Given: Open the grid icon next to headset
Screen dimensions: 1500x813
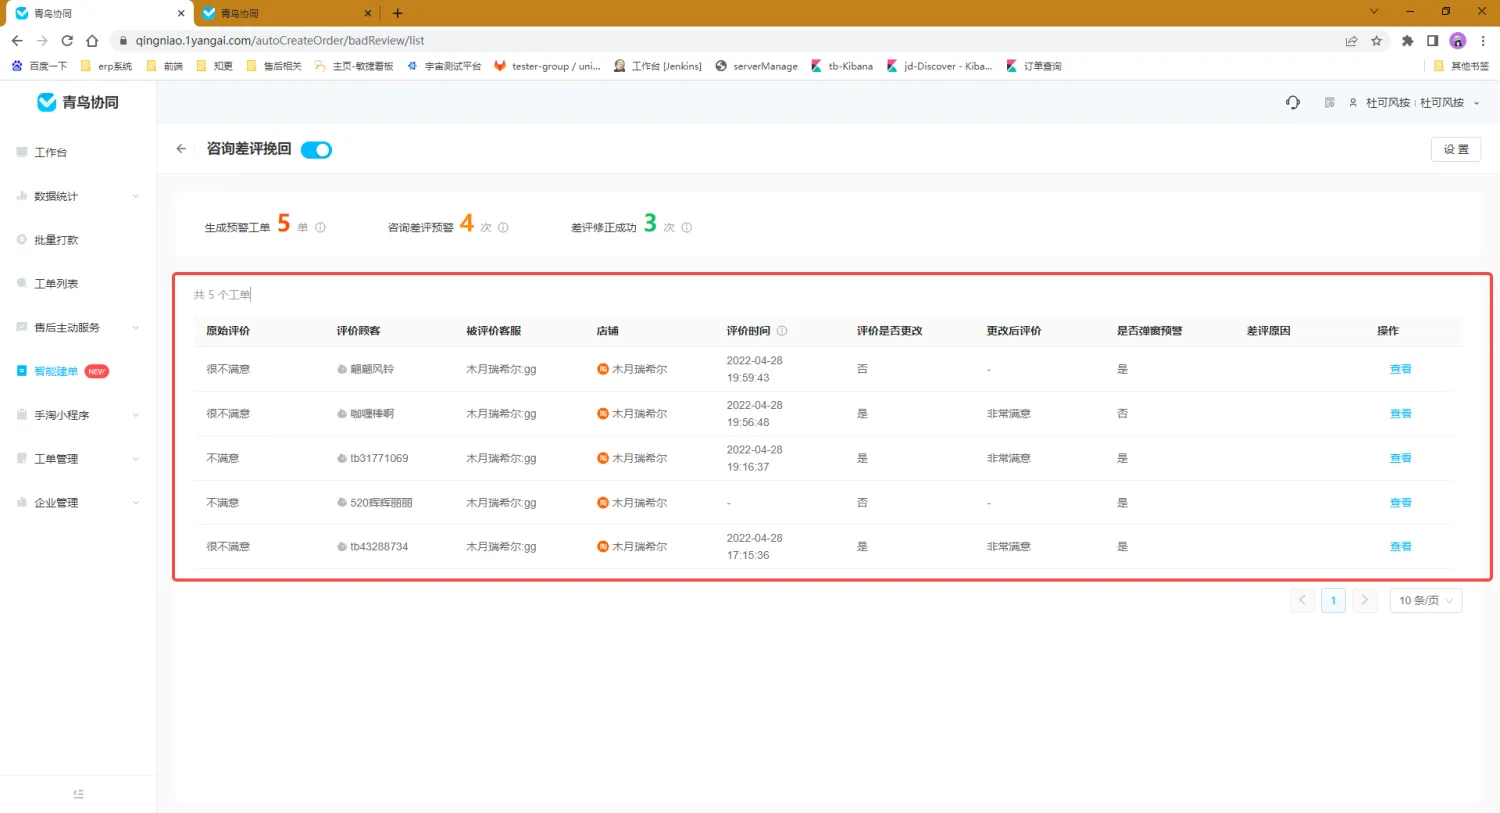Looking at the screenshot, I should [1329, 102].
